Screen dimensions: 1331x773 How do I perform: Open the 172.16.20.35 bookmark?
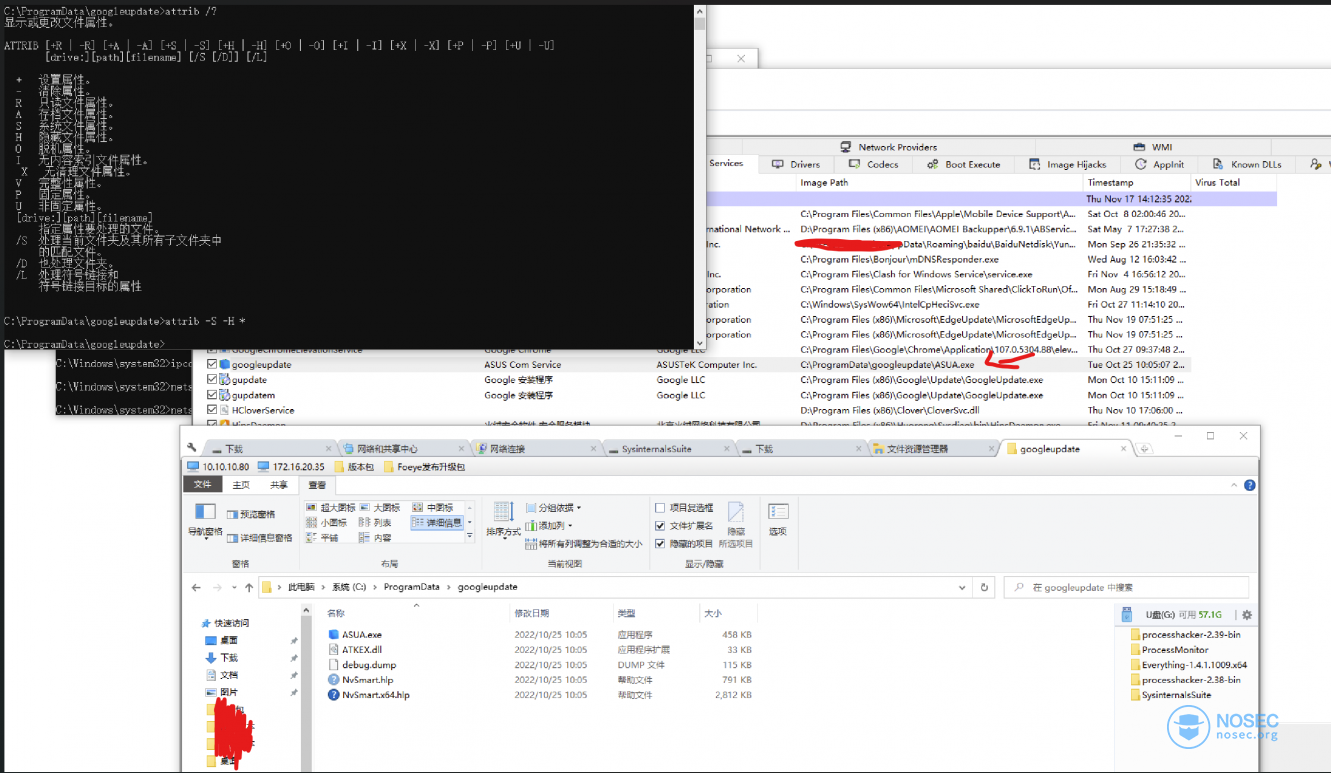coord(292,467)
